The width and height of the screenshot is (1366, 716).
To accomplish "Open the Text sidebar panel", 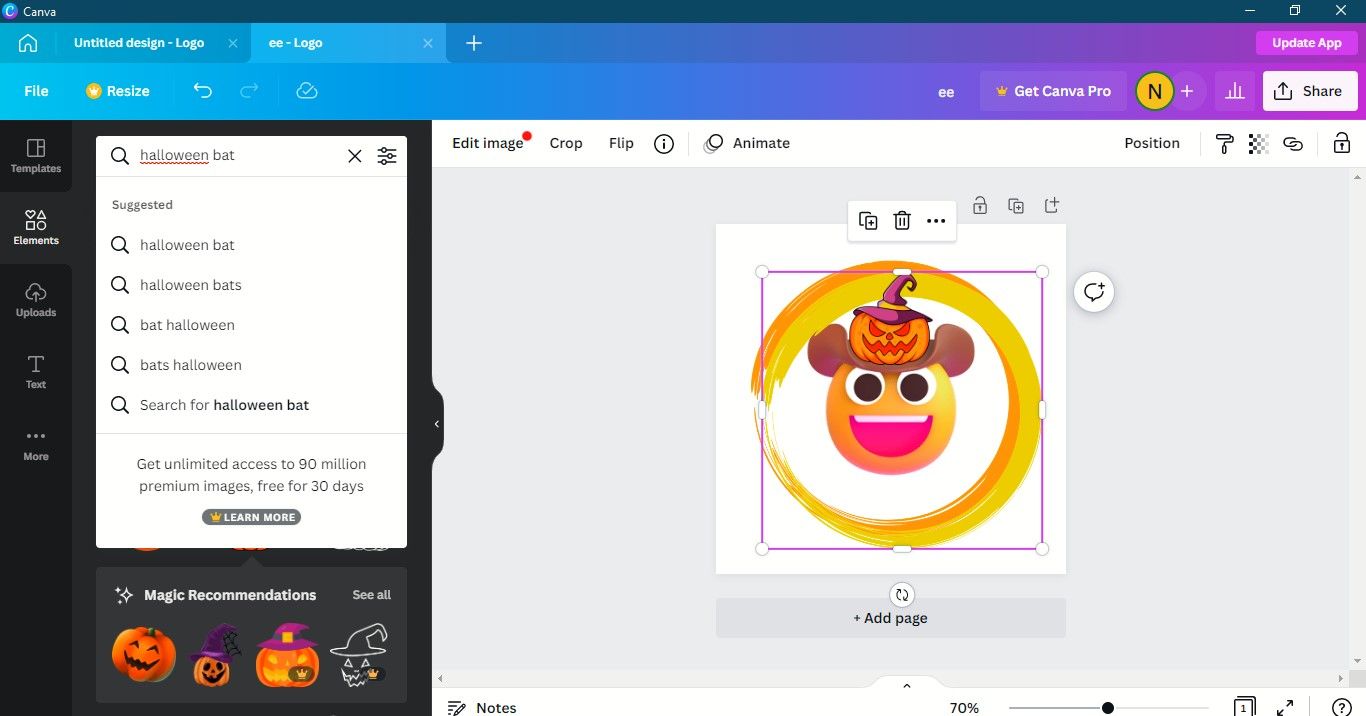I will point(36,372).
